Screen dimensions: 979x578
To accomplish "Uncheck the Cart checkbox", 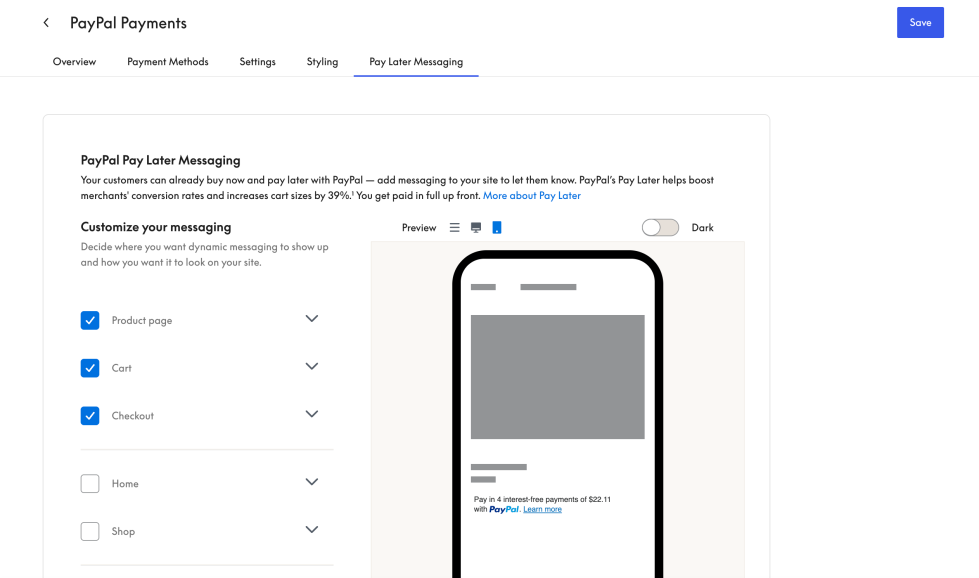I will click(90, 368).
